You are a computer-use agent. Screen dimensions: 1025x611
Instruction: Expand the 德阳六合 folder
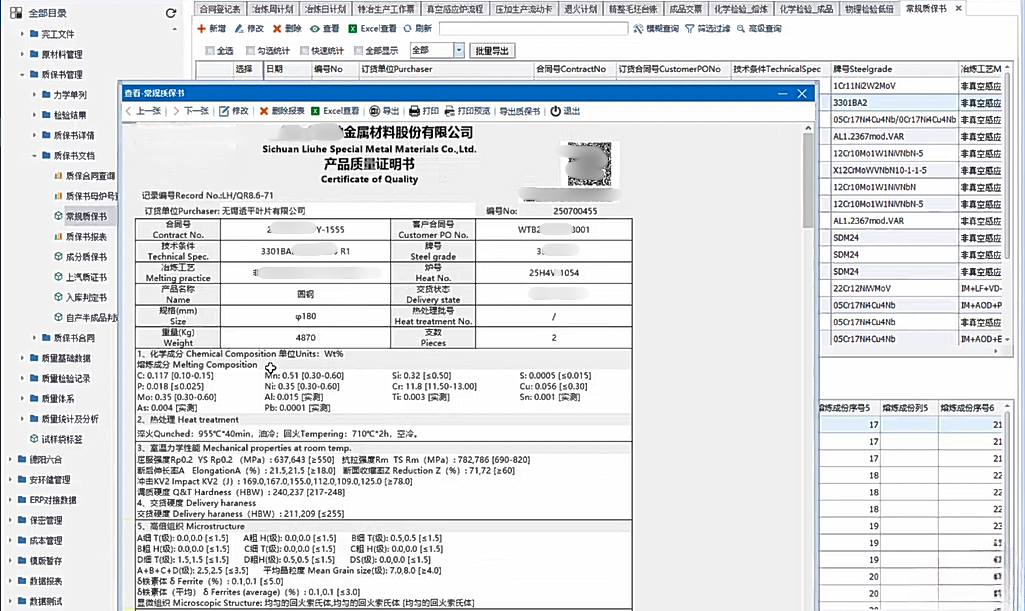tap(9, 459)
